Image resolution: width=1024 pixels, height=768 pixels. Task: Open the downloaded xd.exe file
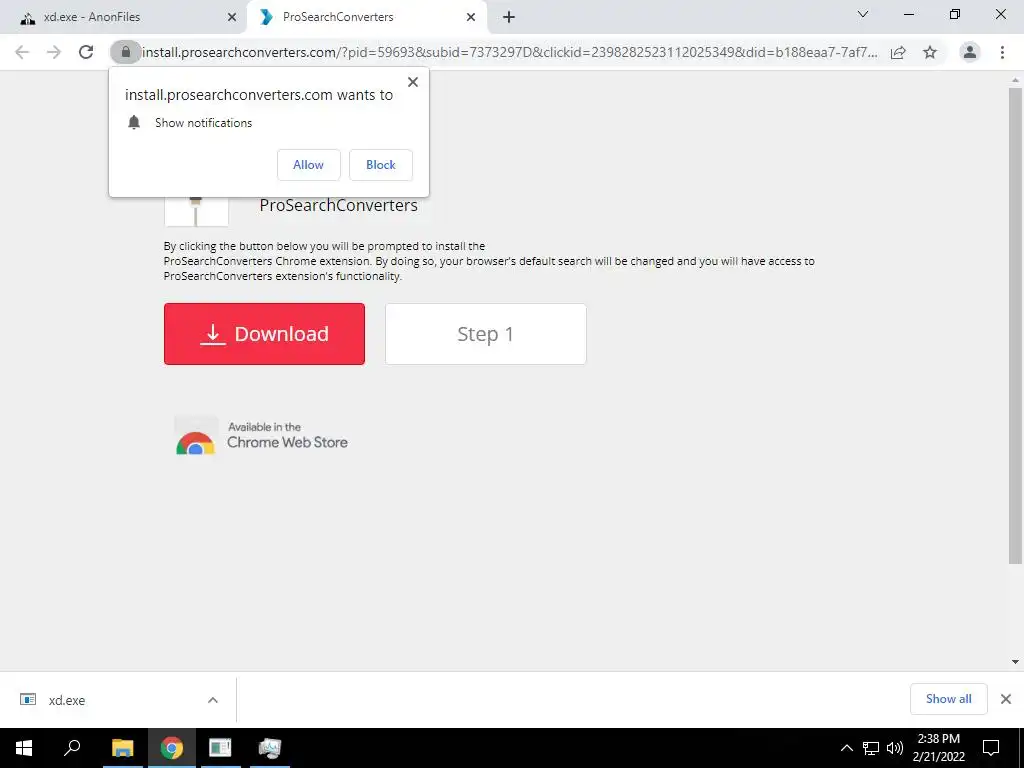point(67,700)
